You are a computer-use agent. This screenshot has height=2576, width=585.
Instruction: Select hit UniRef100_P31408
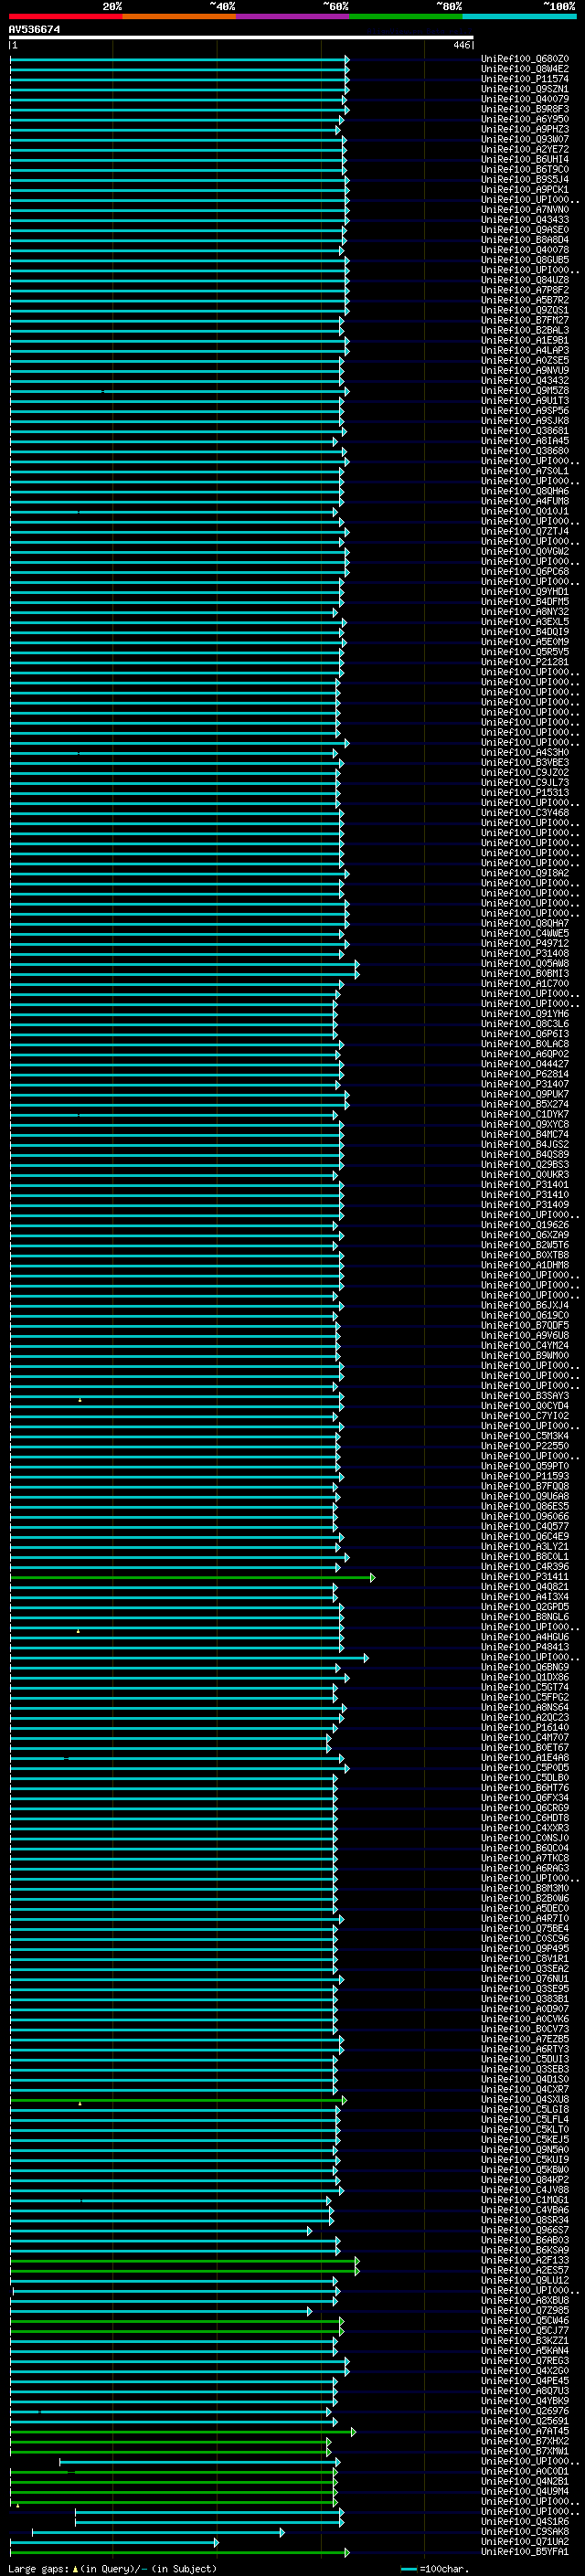[525, 954]
